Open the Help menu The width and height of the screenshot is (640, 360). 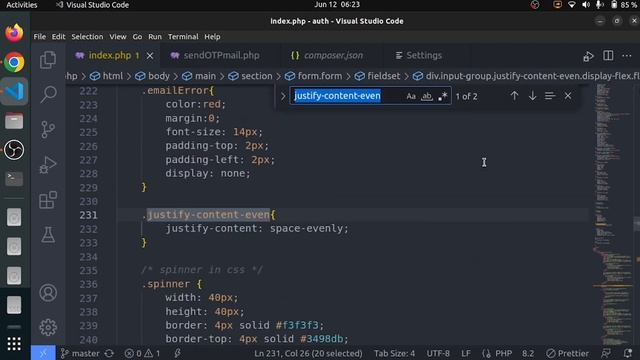pos(212,37)
